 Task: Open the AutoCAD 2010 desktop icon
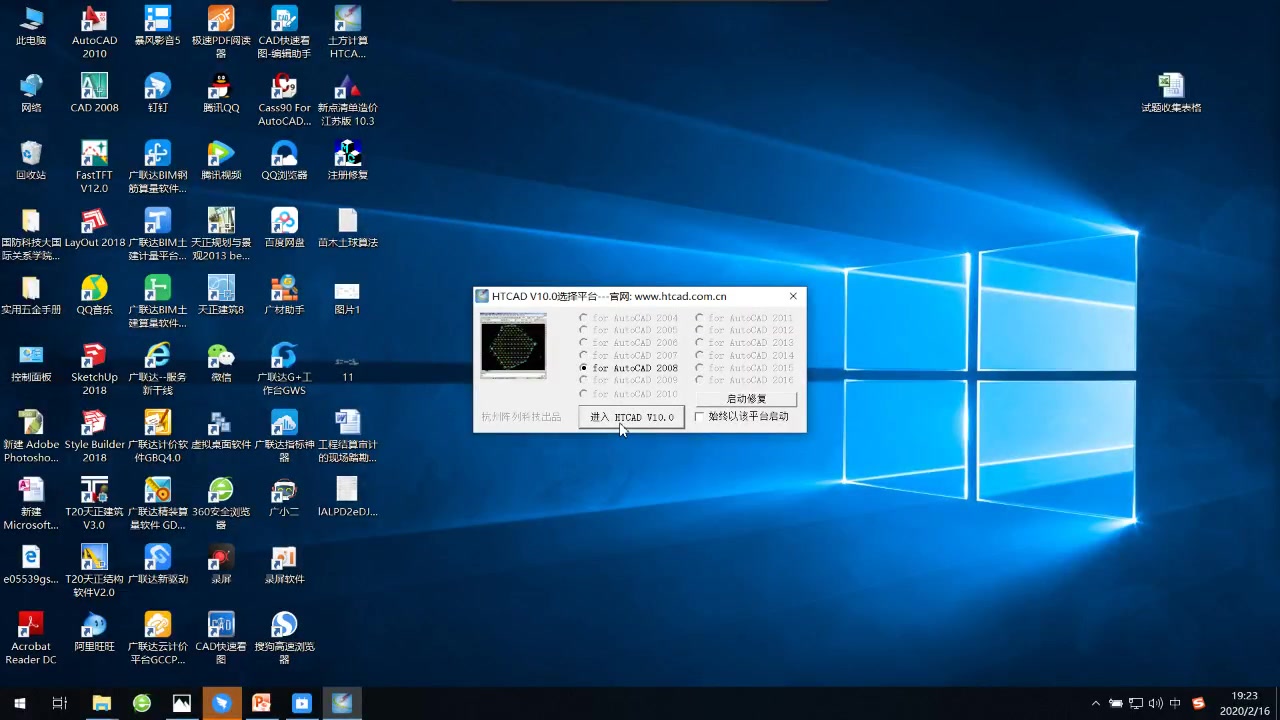pyautogui.click(x=94, y=32)
